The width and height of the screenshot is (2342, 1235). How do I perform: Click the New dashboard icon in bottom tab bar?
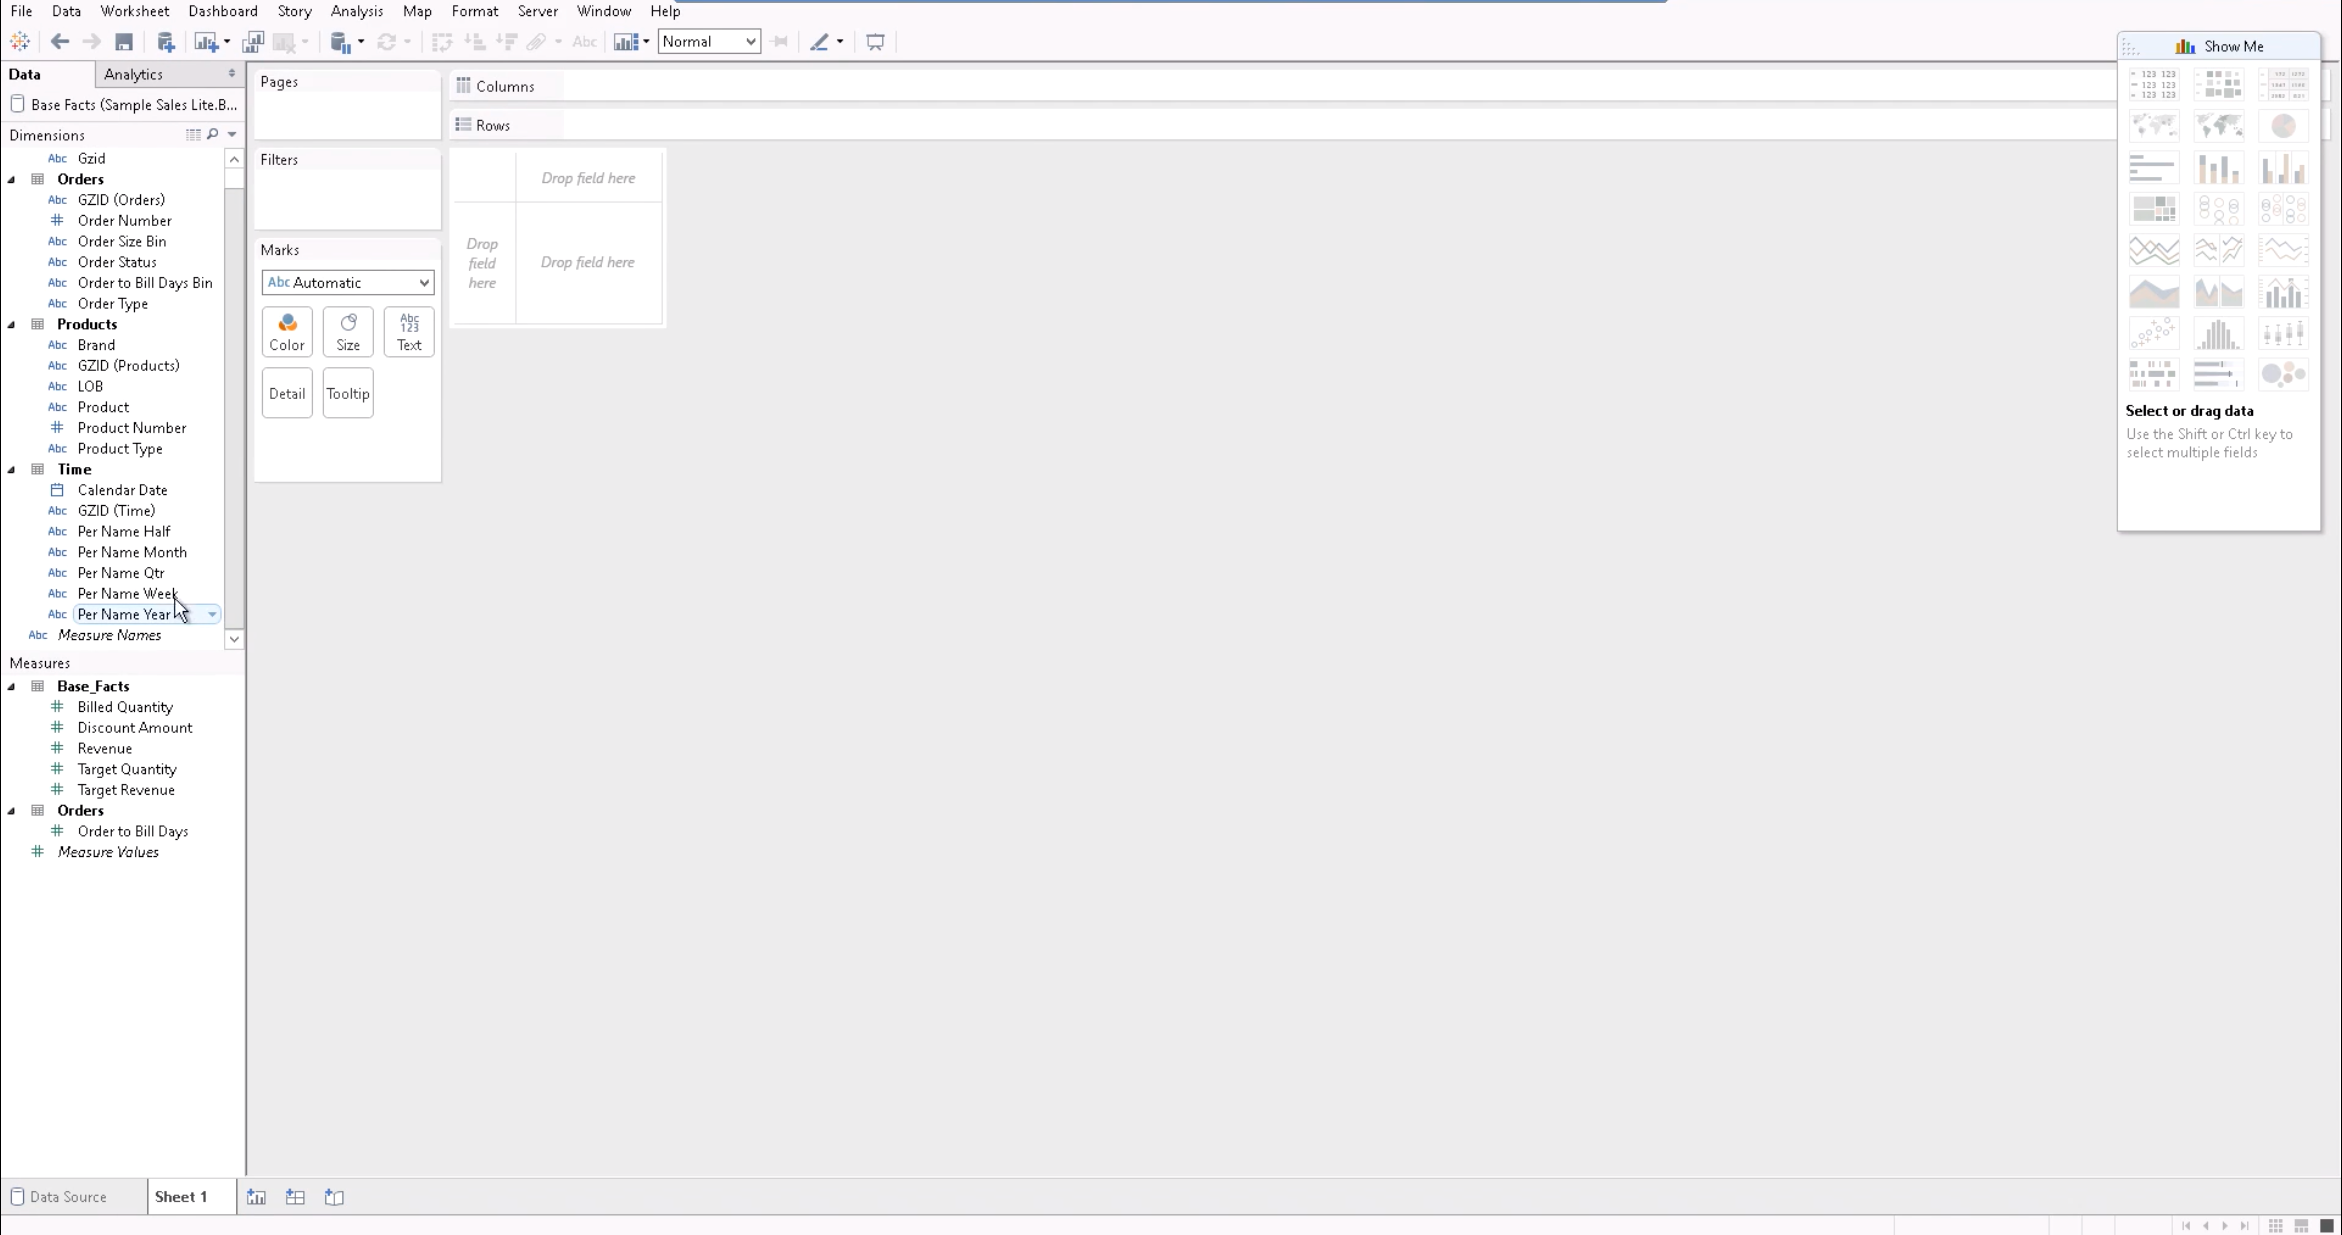(295, 1197)
